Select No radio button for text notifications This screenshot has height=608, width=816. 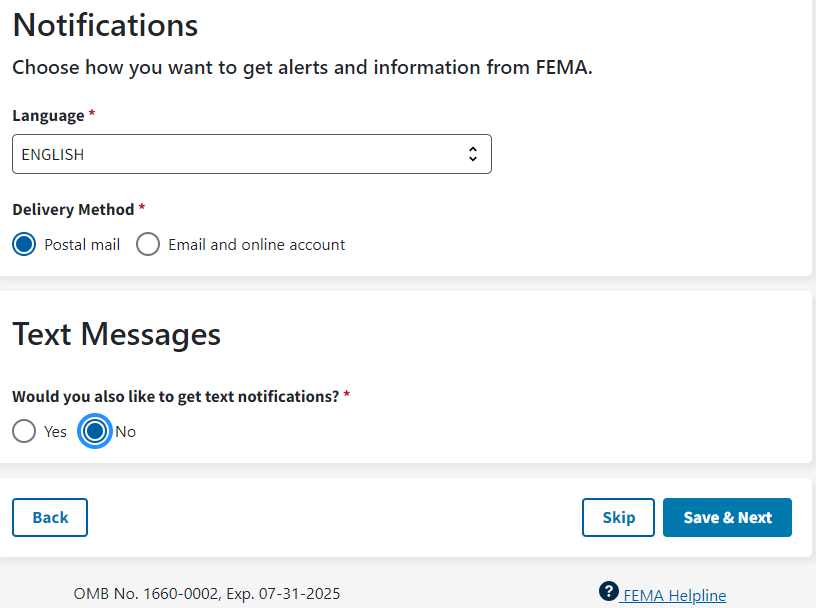coord(95,431)
